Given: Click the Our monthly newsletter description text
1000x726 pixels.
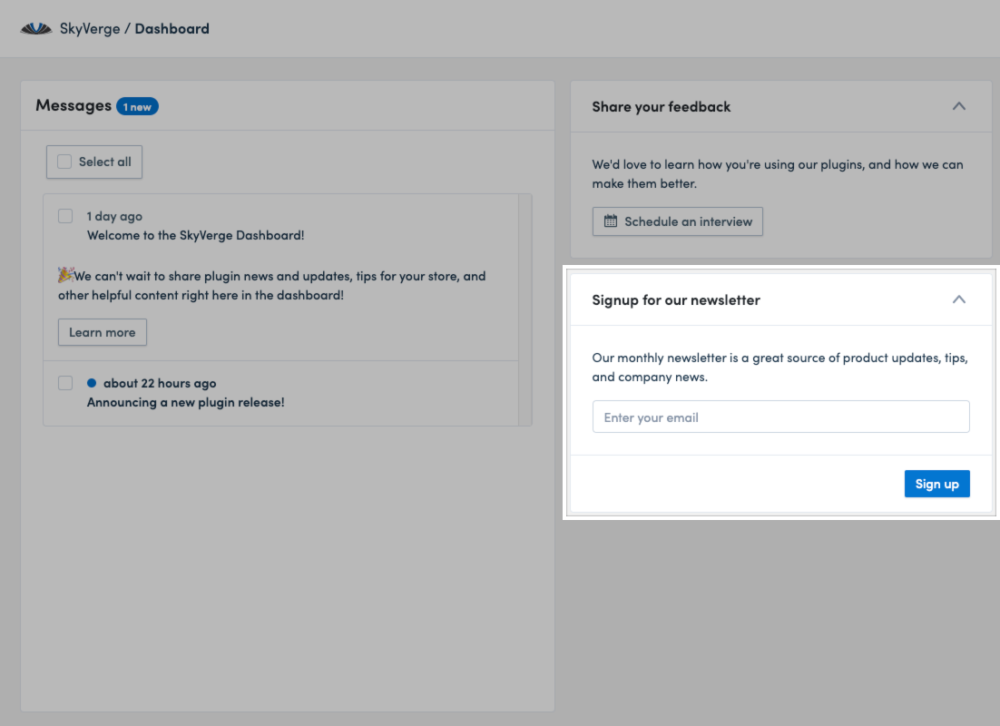Looking at the screenshot, I should [x=780, y=367].
